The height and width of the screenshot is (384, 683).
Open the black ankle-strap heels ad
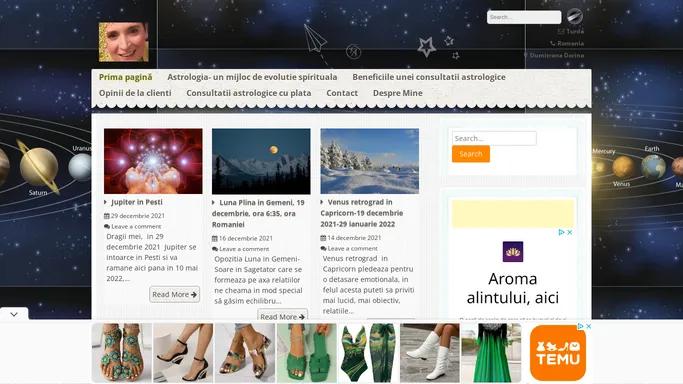coord(183,353)
